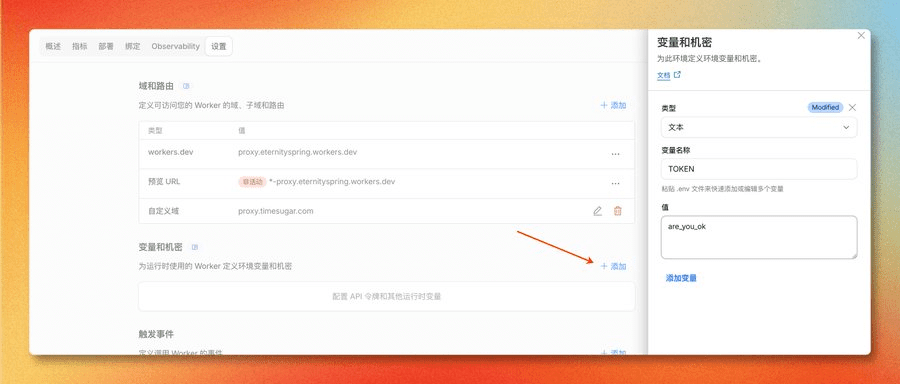Open the 类型 dropdown showing 文本
900x384 pixels.
pos(759,127)
